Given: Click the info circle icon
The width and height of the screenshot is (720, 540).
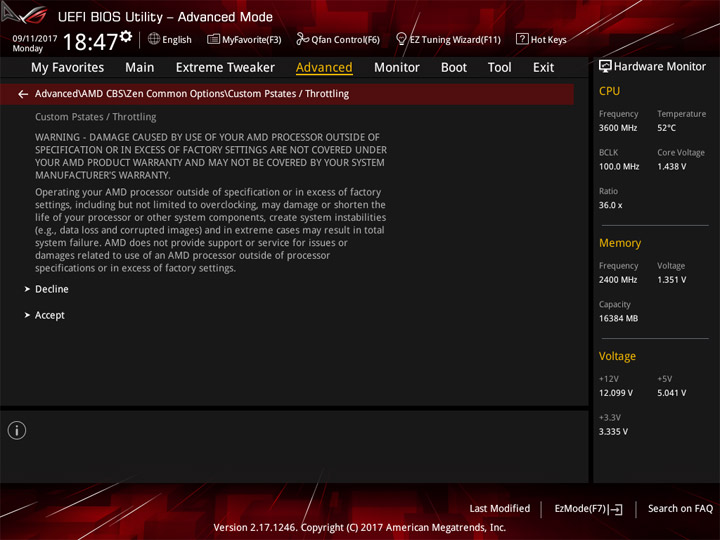Looking at the screenshot, I should 17,430.
